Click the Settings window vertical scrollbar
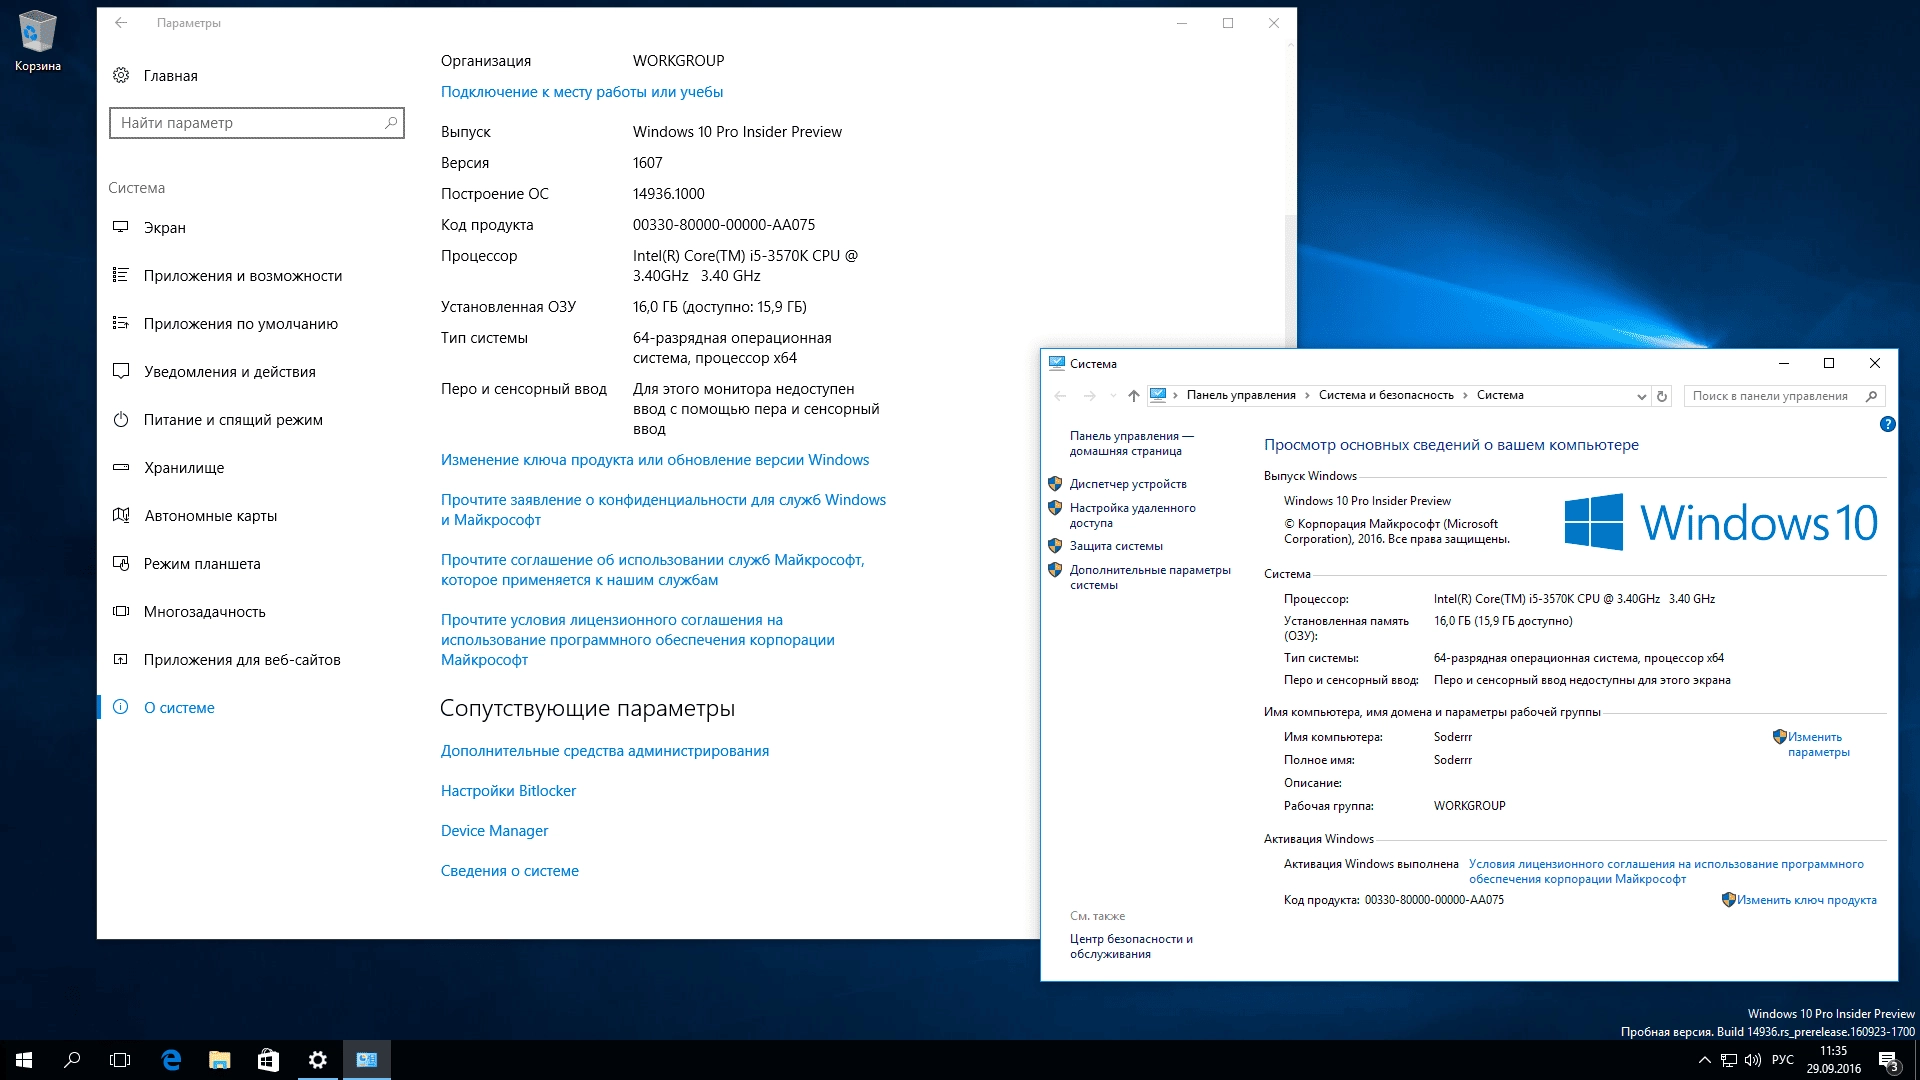 point(1290,280)
